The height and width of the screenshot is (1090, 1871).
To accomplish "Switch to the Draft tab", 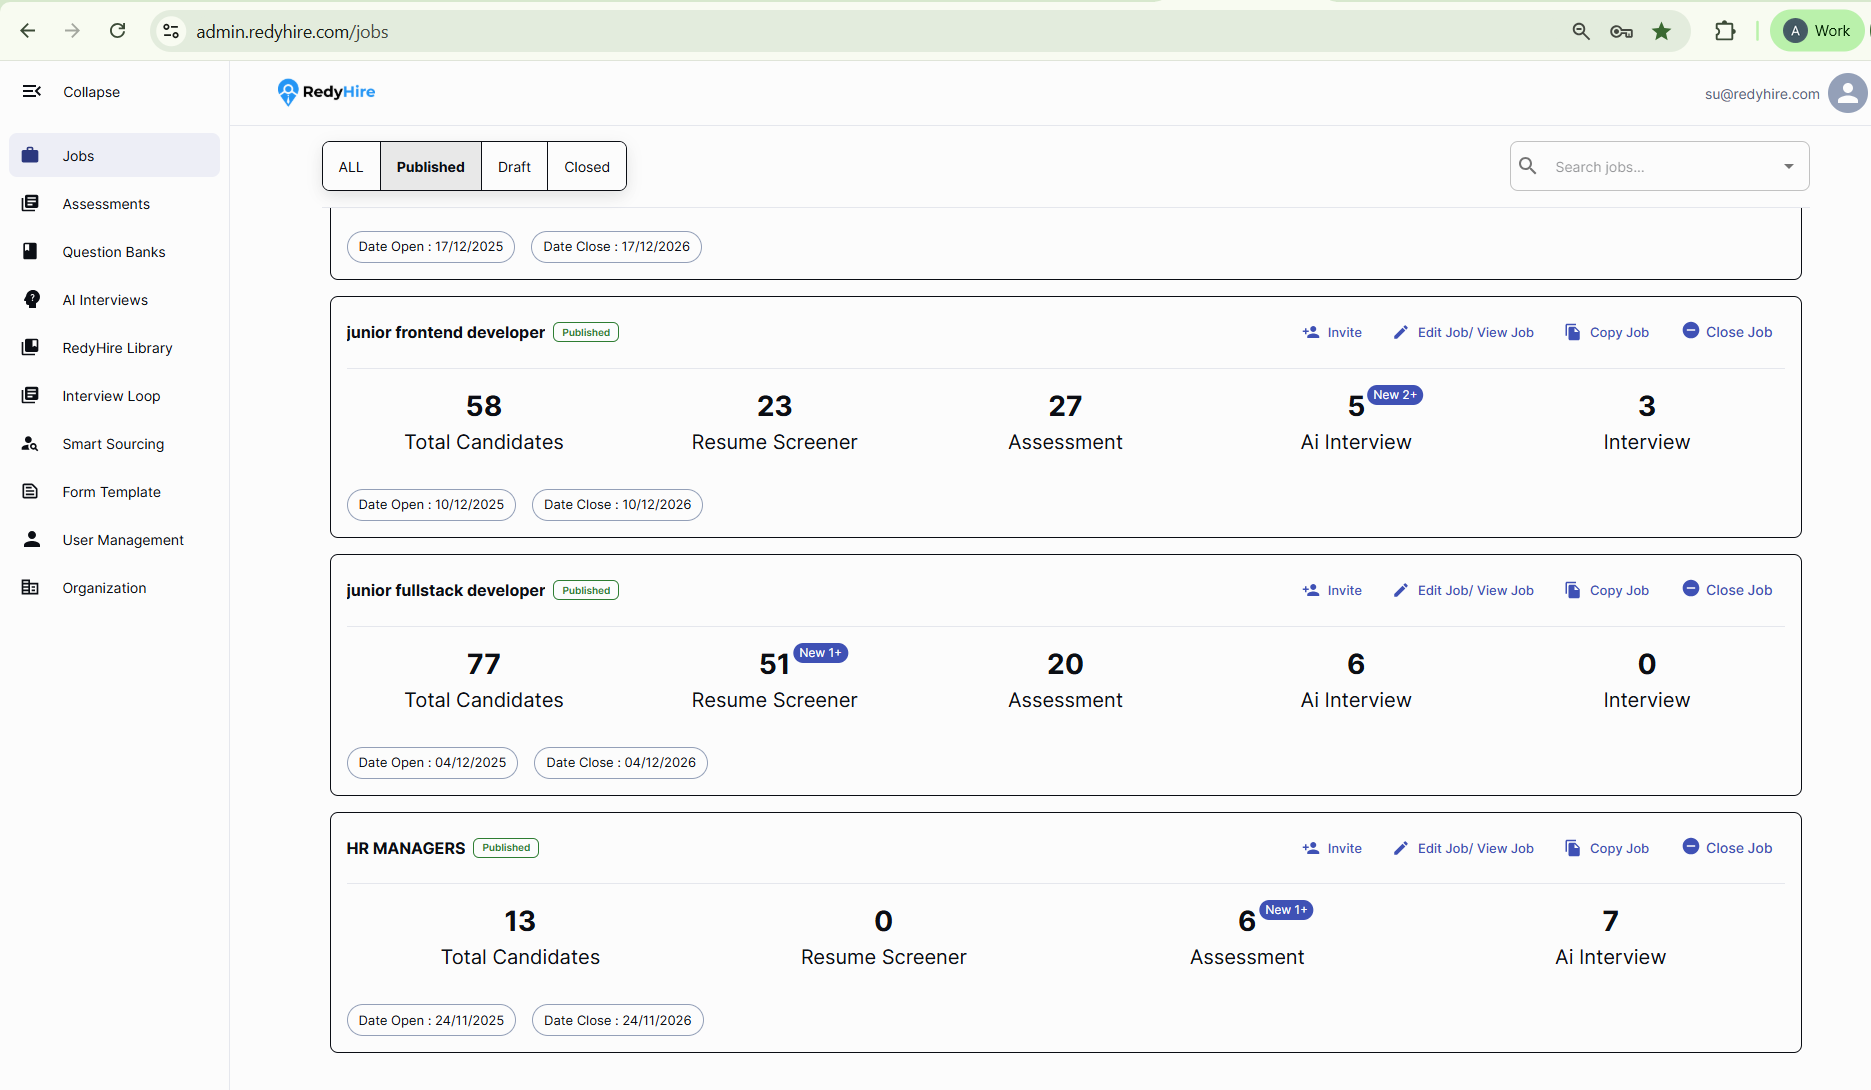I will click(514, 167).
